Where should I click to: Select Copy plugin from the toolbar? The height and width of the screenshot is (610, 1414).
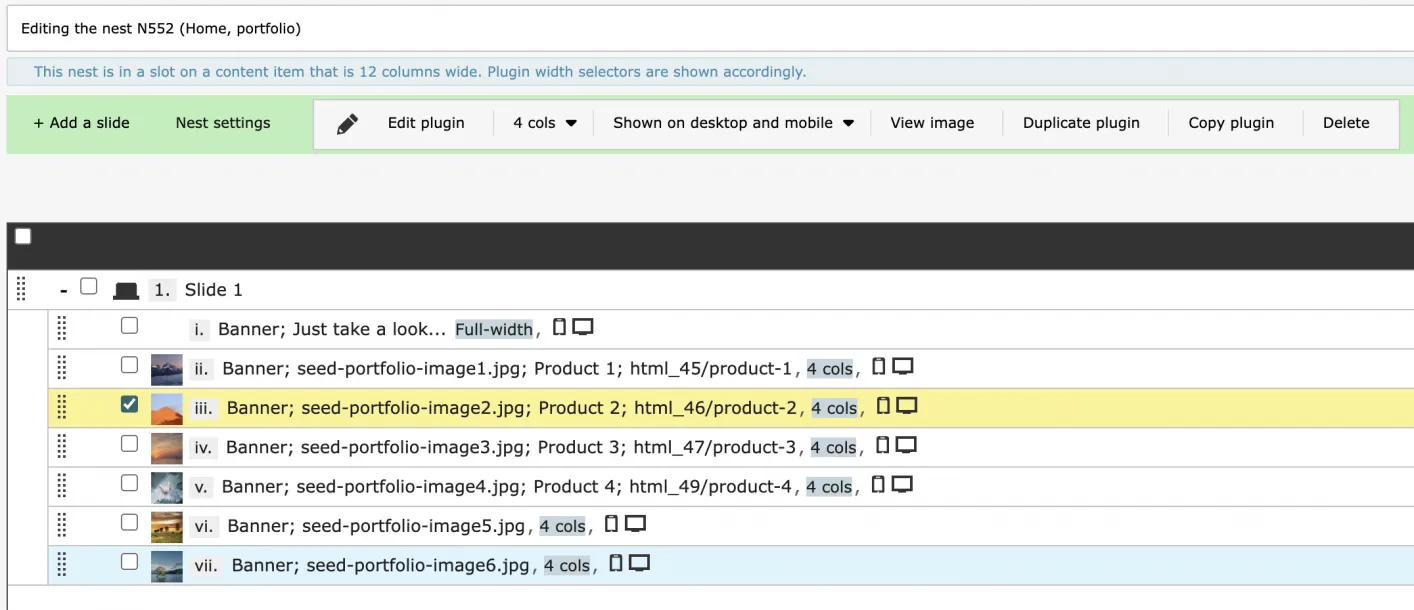click(x=1231, y=122)
